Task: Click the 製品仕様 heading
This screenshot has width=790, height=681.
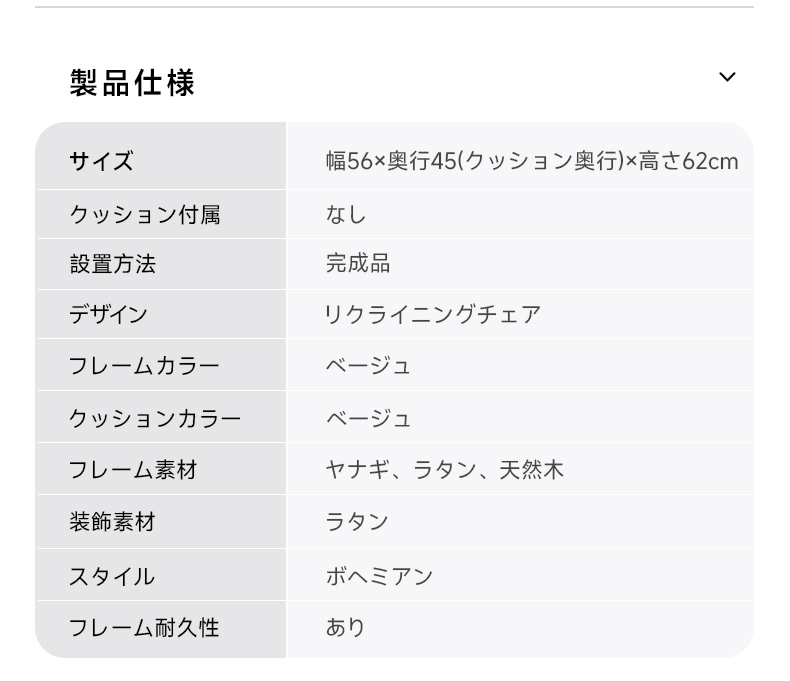Action: click(132, 83)
